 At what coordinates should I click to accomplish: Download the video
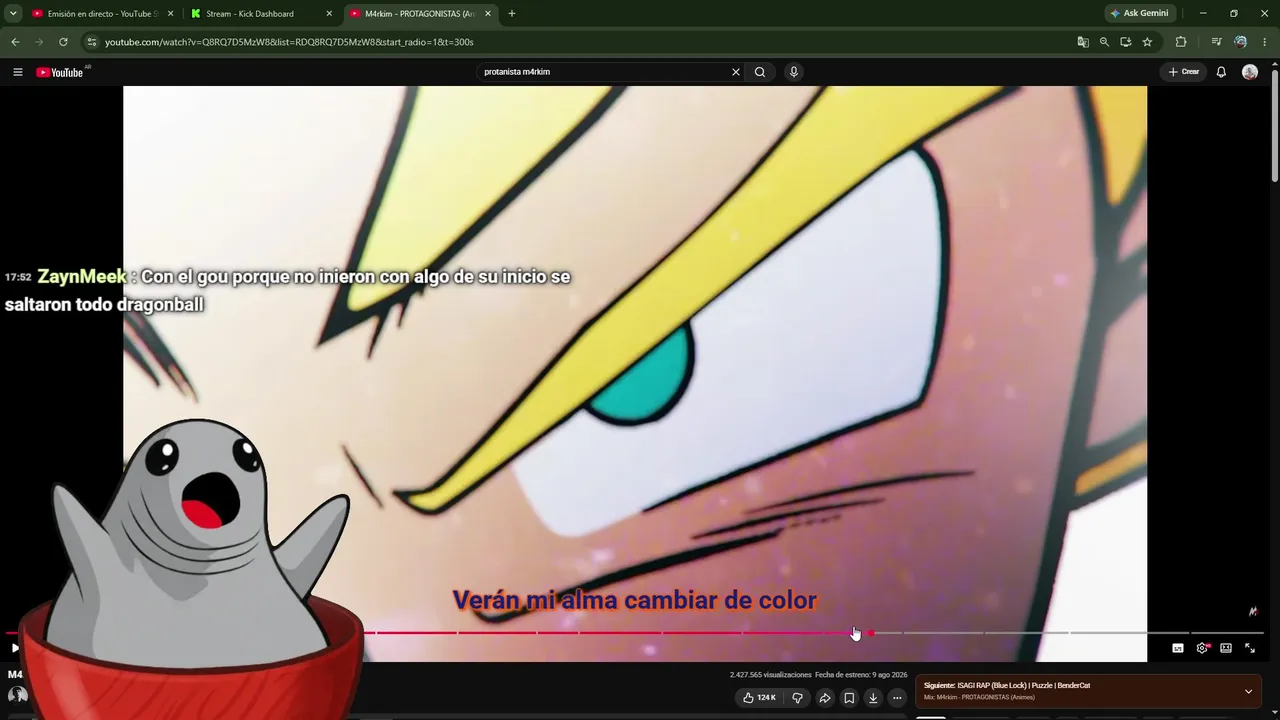(x=873, y=698)
